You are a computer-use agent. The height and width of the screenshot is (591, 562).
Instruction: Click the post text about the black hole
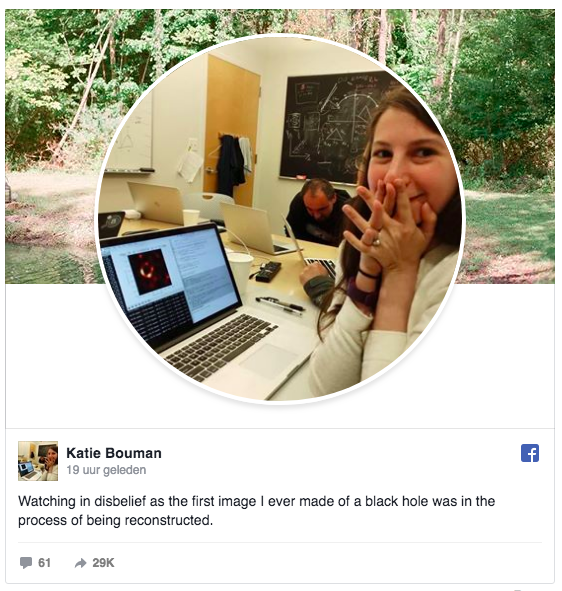coord(256,511)
